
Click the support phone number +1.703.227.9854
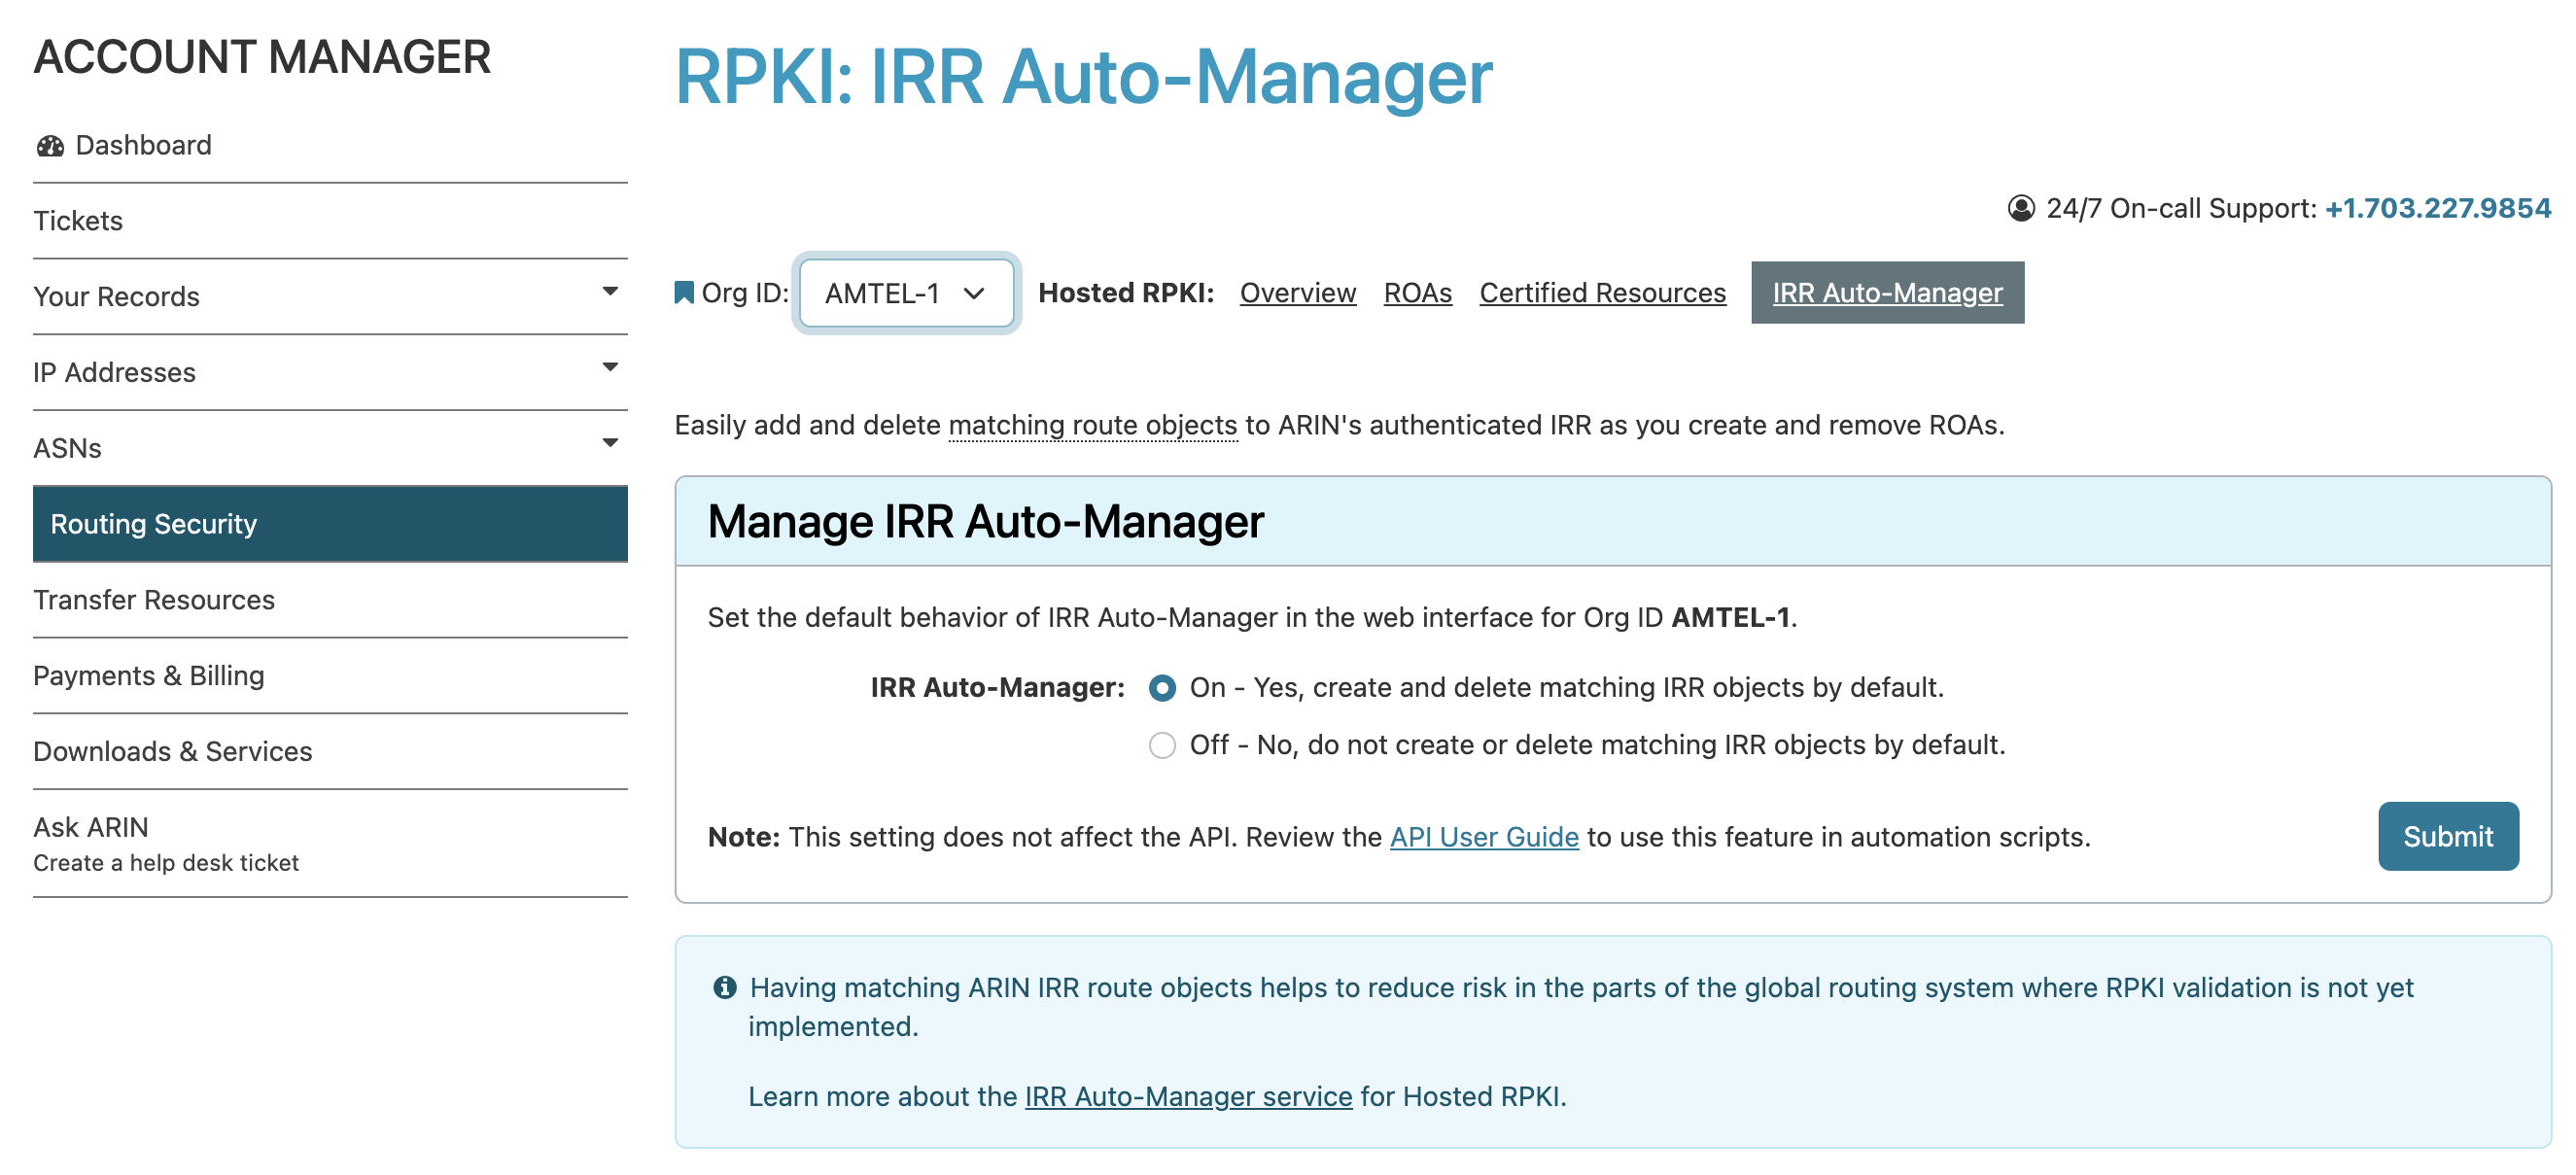tap(2437, 208)
